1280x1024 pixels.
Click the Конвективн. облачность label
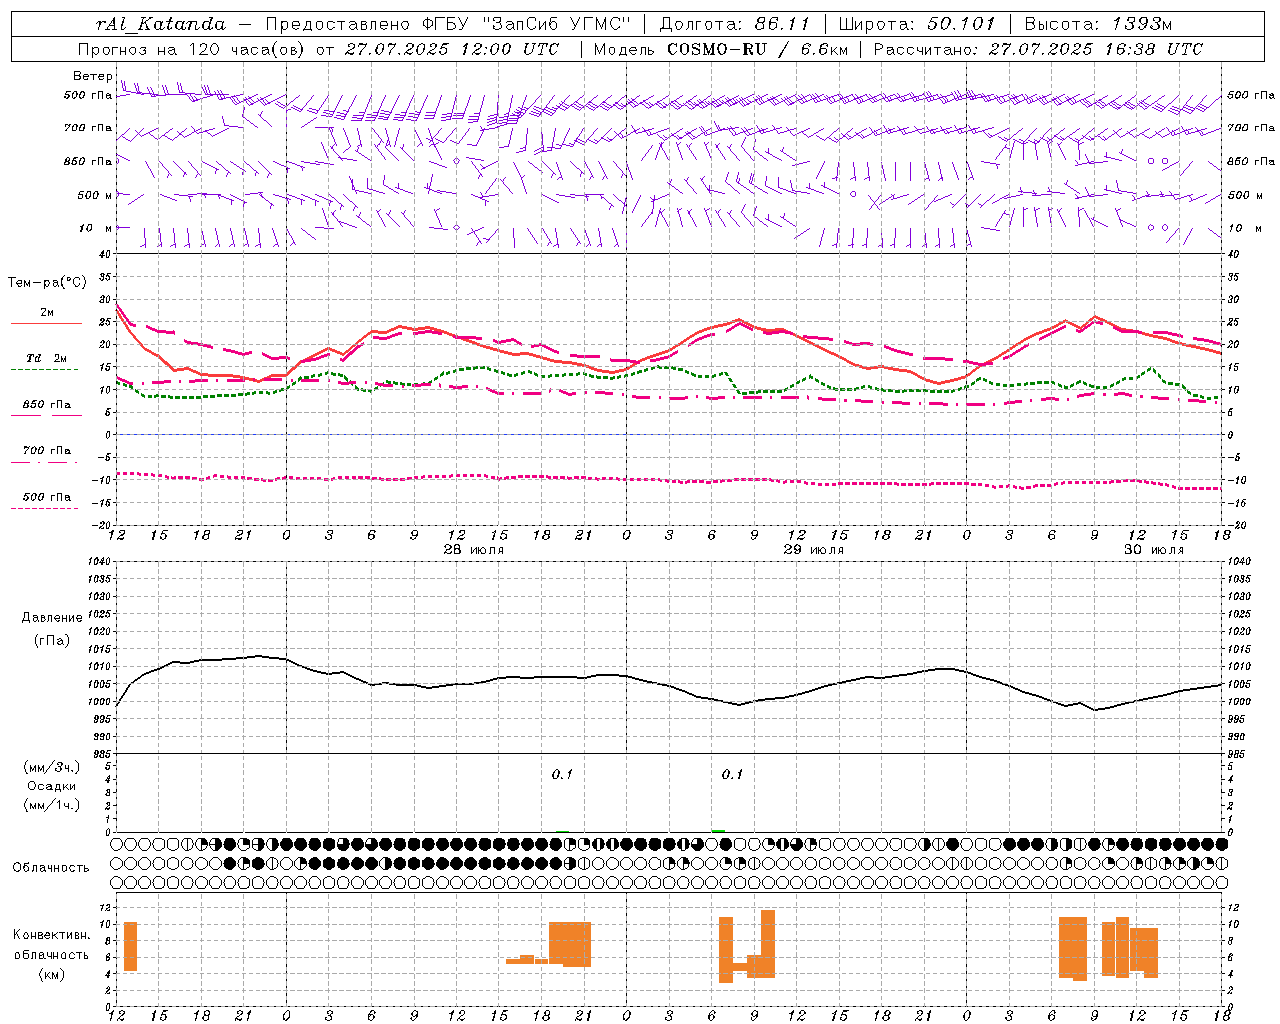tap(52, 945)
